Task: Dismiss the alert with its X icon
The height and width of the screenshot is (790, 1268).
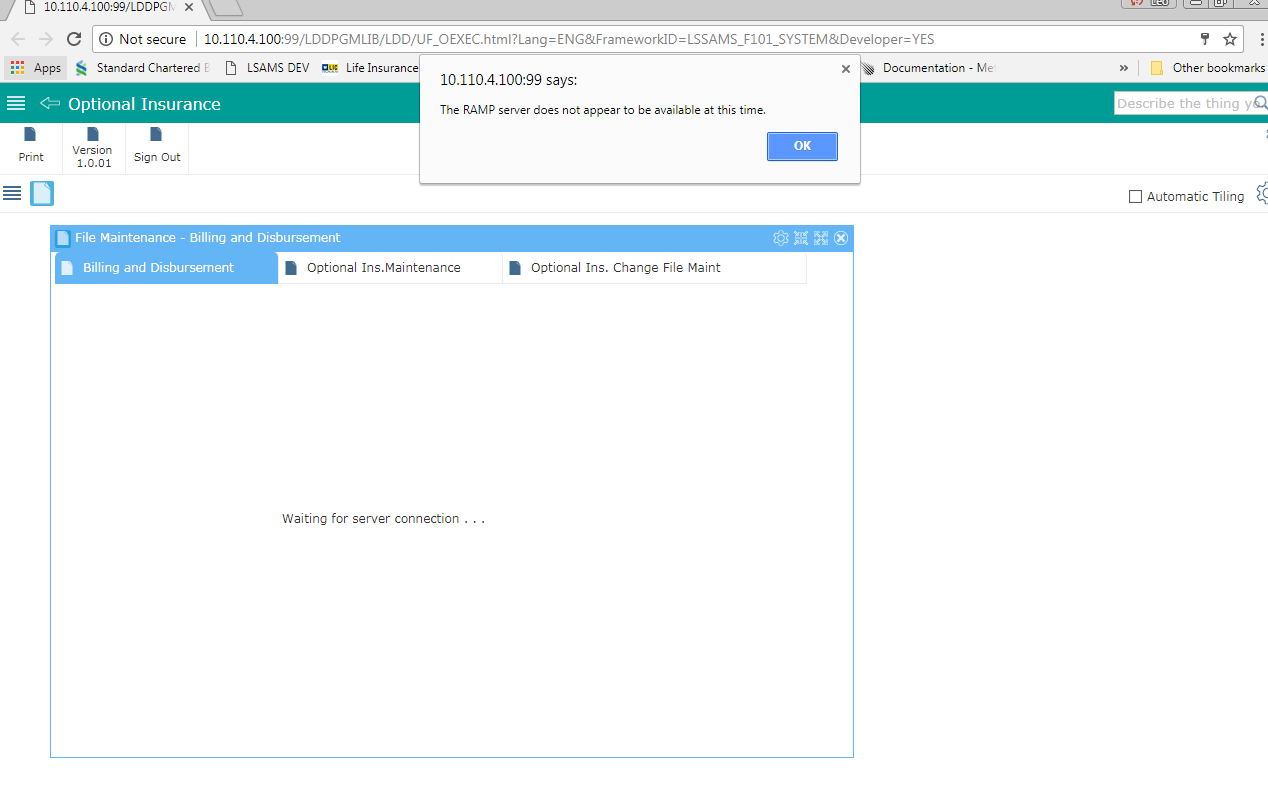Action: click(x=846, y=69)
